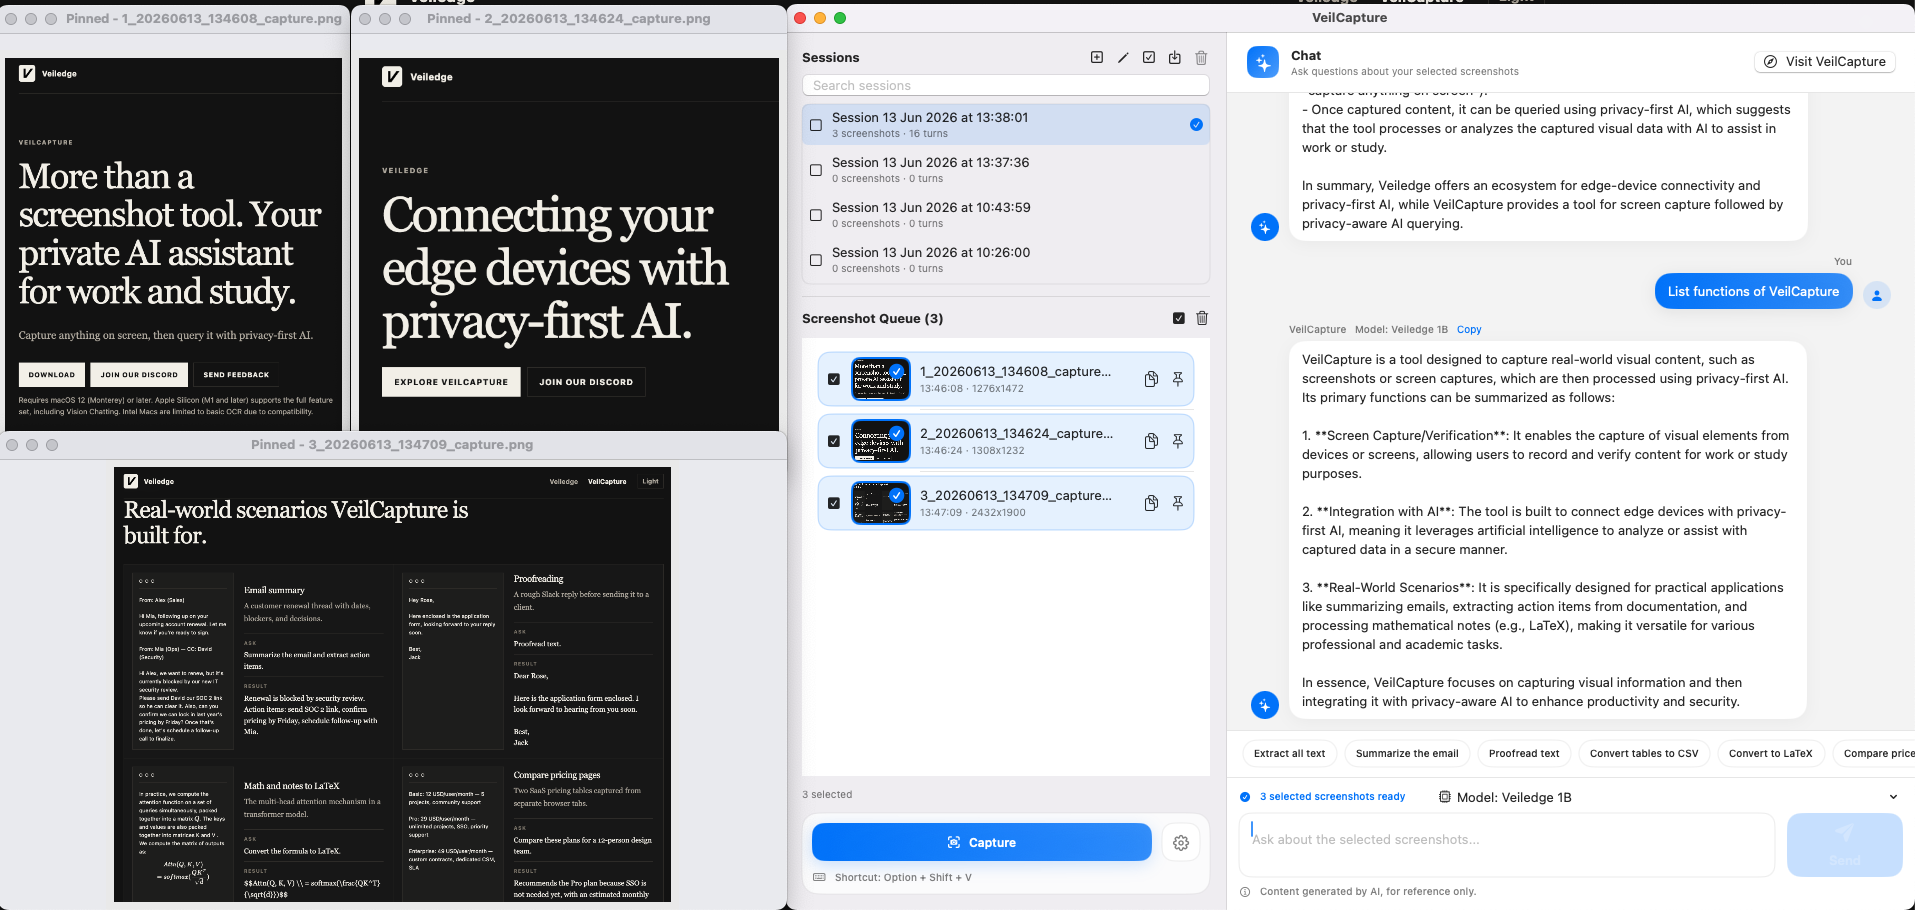
Task: Click the 'Proofread text' suggestion chip
Action: 1524,754
